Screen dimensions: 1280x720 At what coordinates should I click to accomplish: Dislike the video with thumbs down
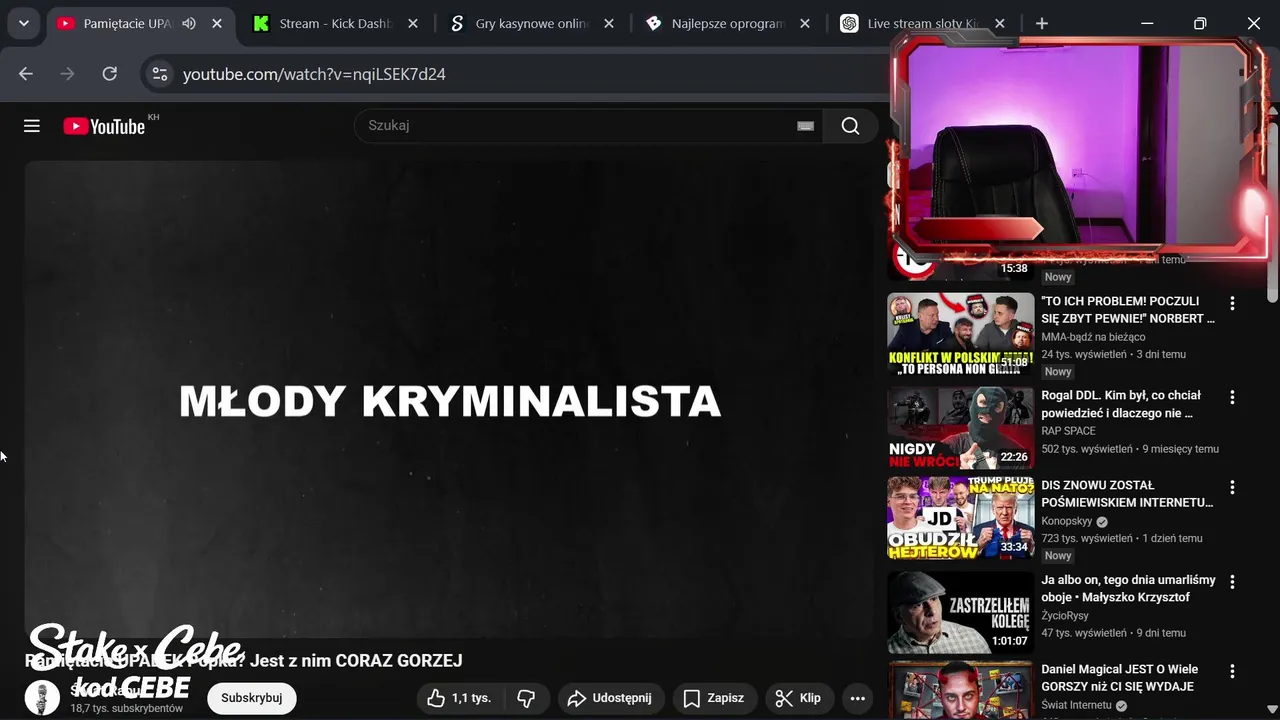pos(526,698)
